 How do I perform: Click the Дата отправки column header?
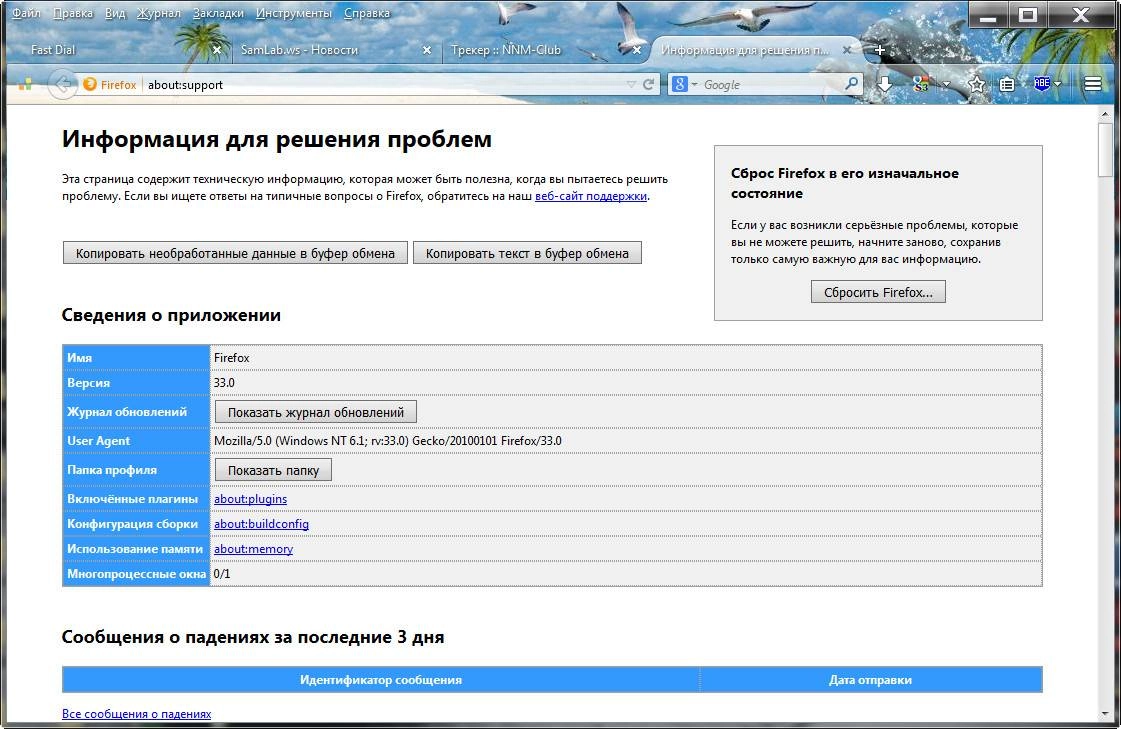(870, 680)
